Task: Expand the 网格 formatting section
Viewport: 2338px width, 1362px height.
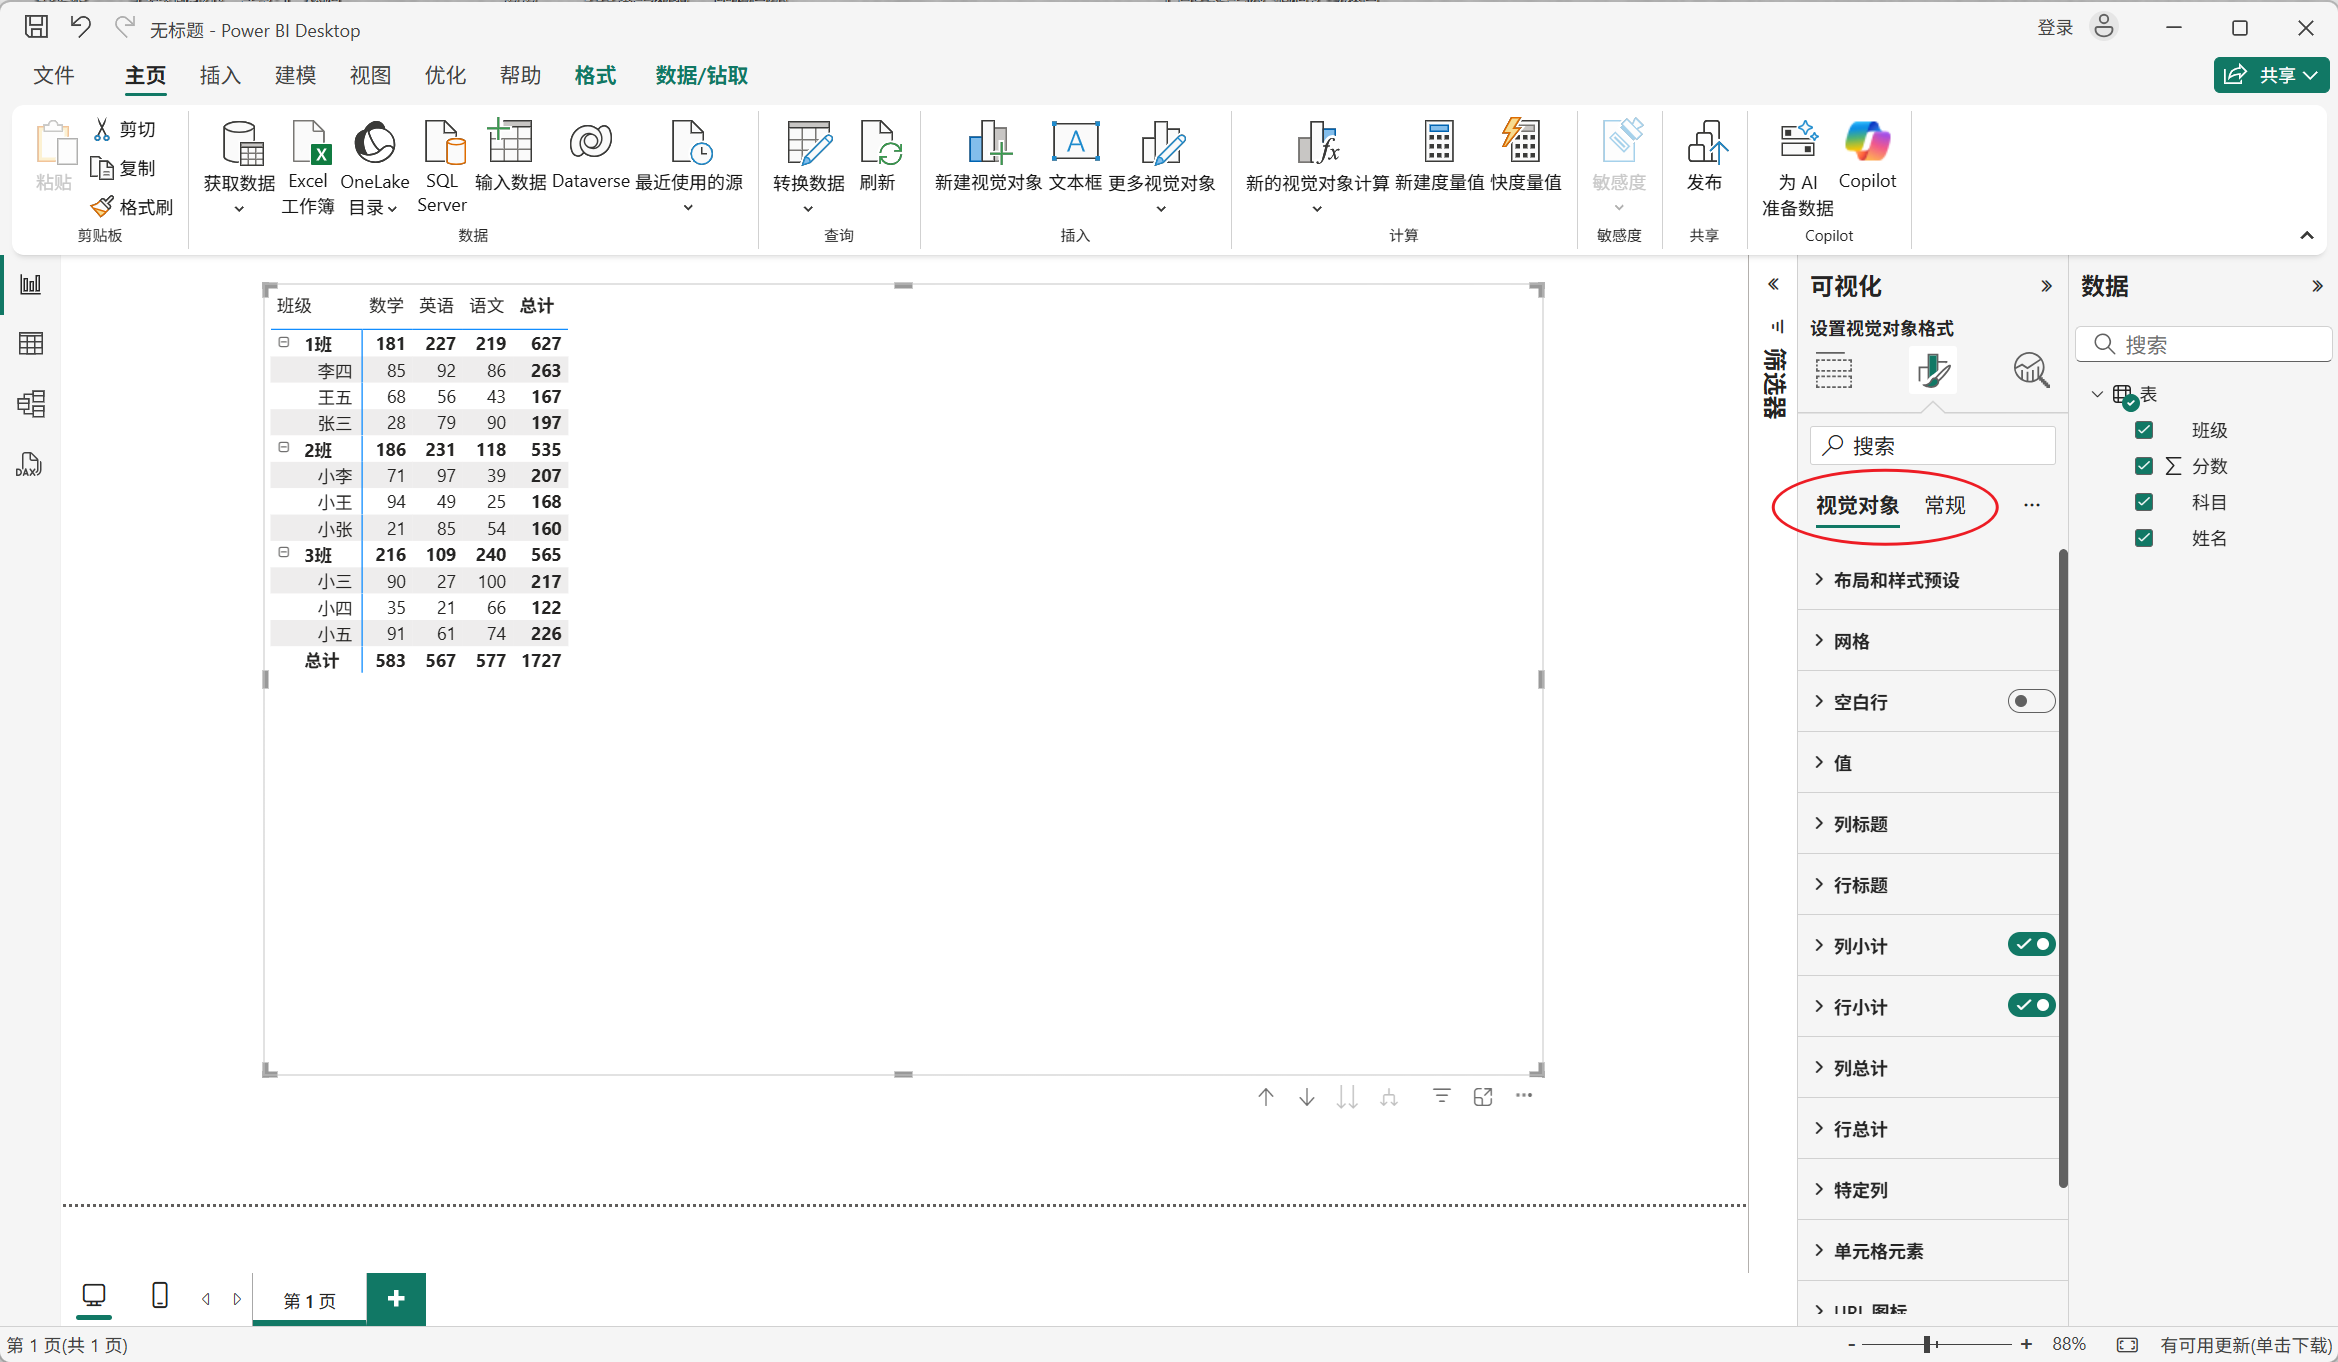Action: pos(1852,641)
